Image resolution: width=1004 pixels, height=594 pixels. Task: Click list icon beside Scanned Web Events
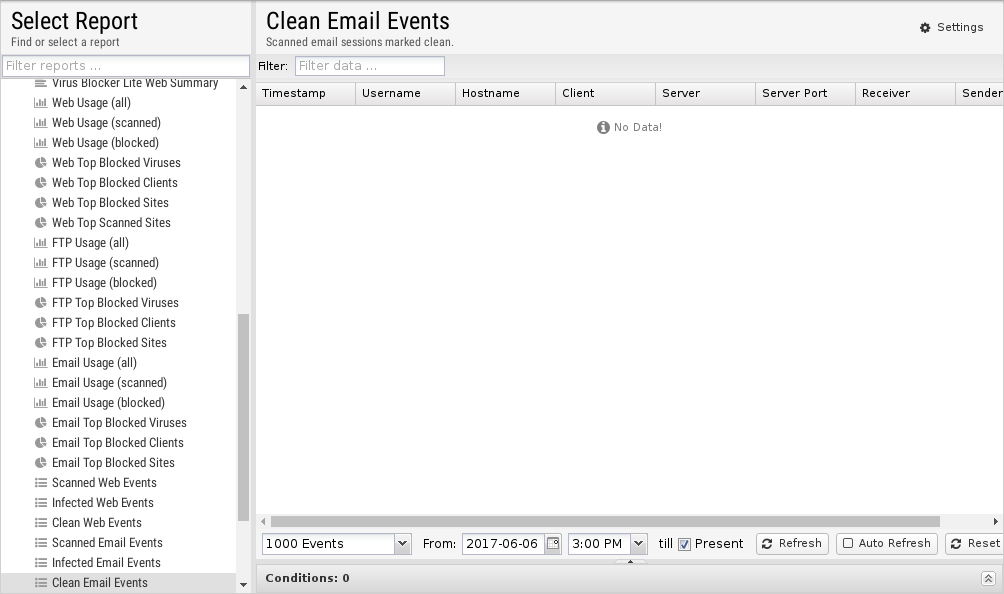click(40, 483)
